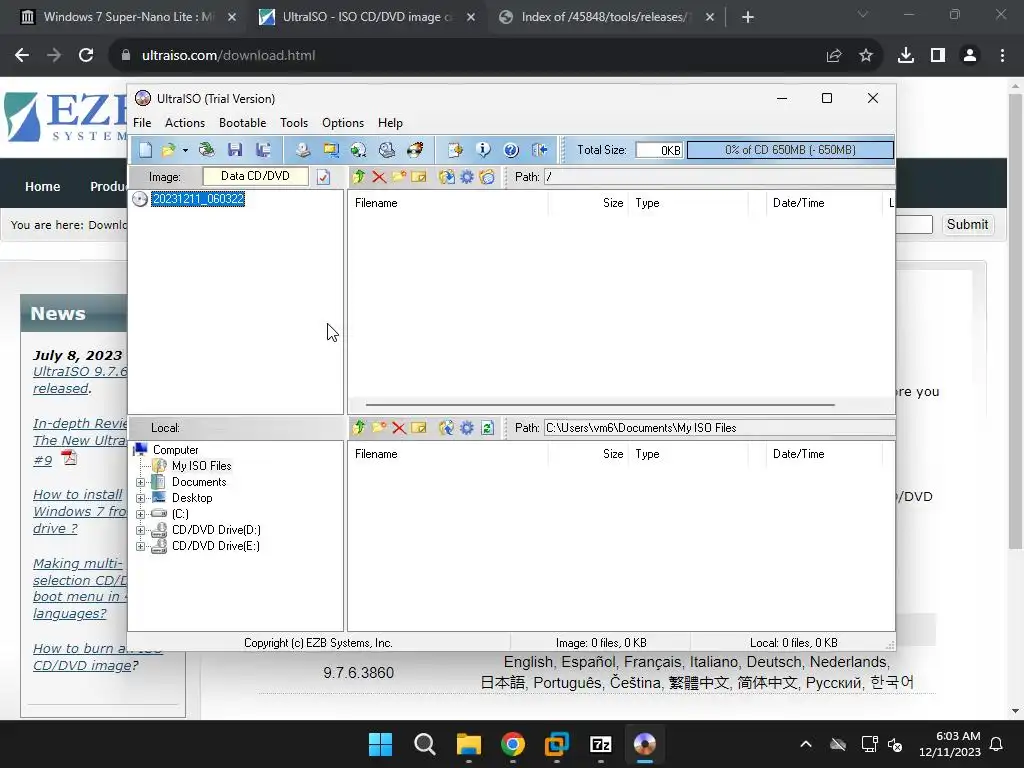Save the image with the floppy disk icon
1024x768 pixels.
coord(234,150)
